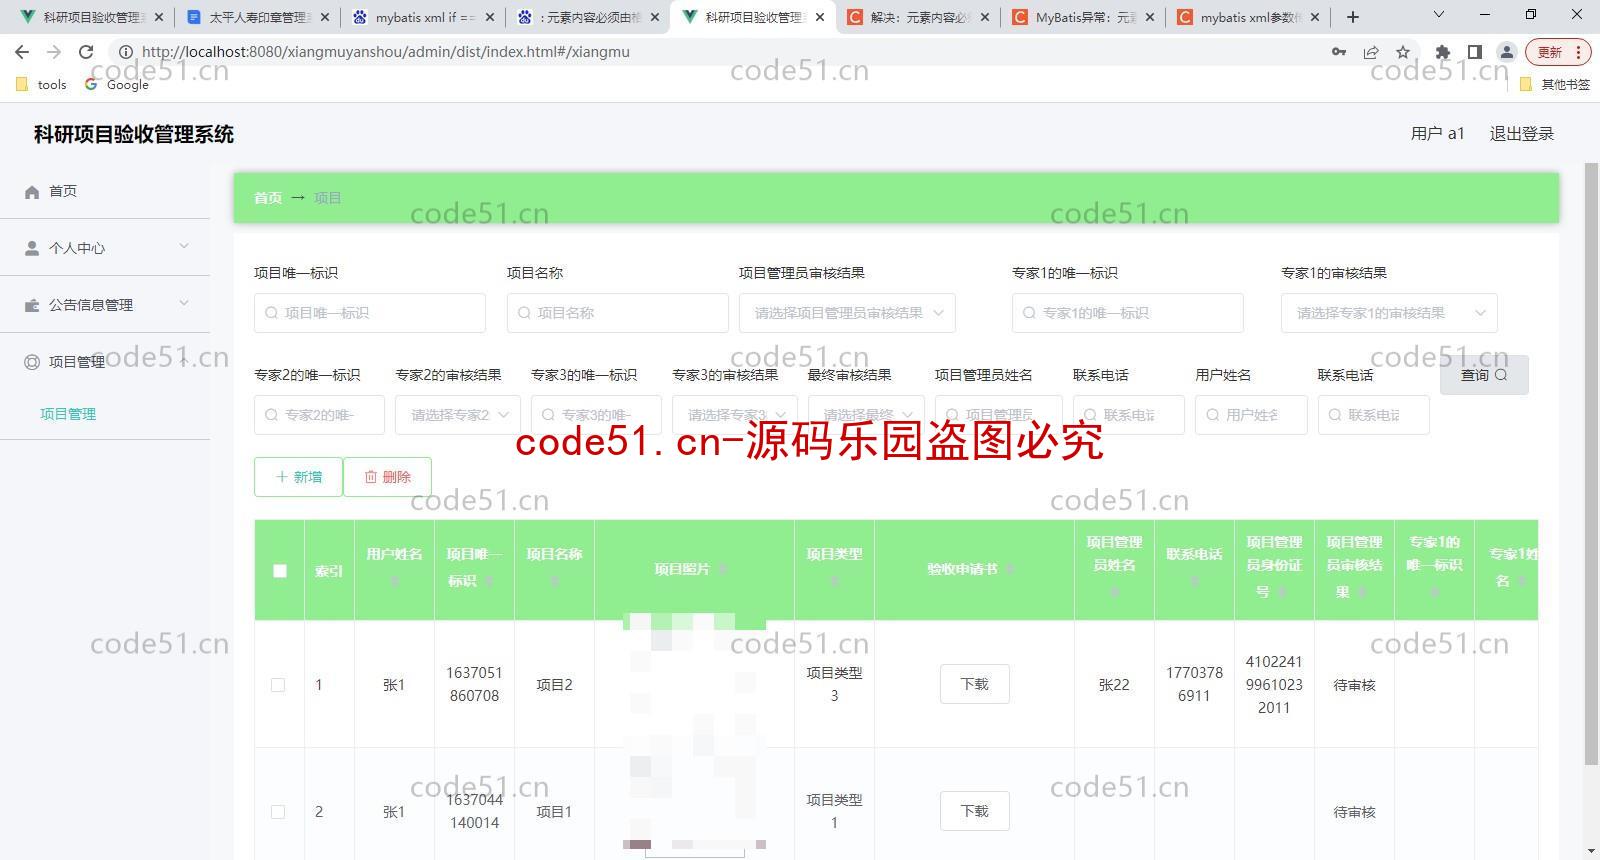Switch to mybatis xml参数 browser tab
This screenshot has height=860, width=1600.
1250,17
